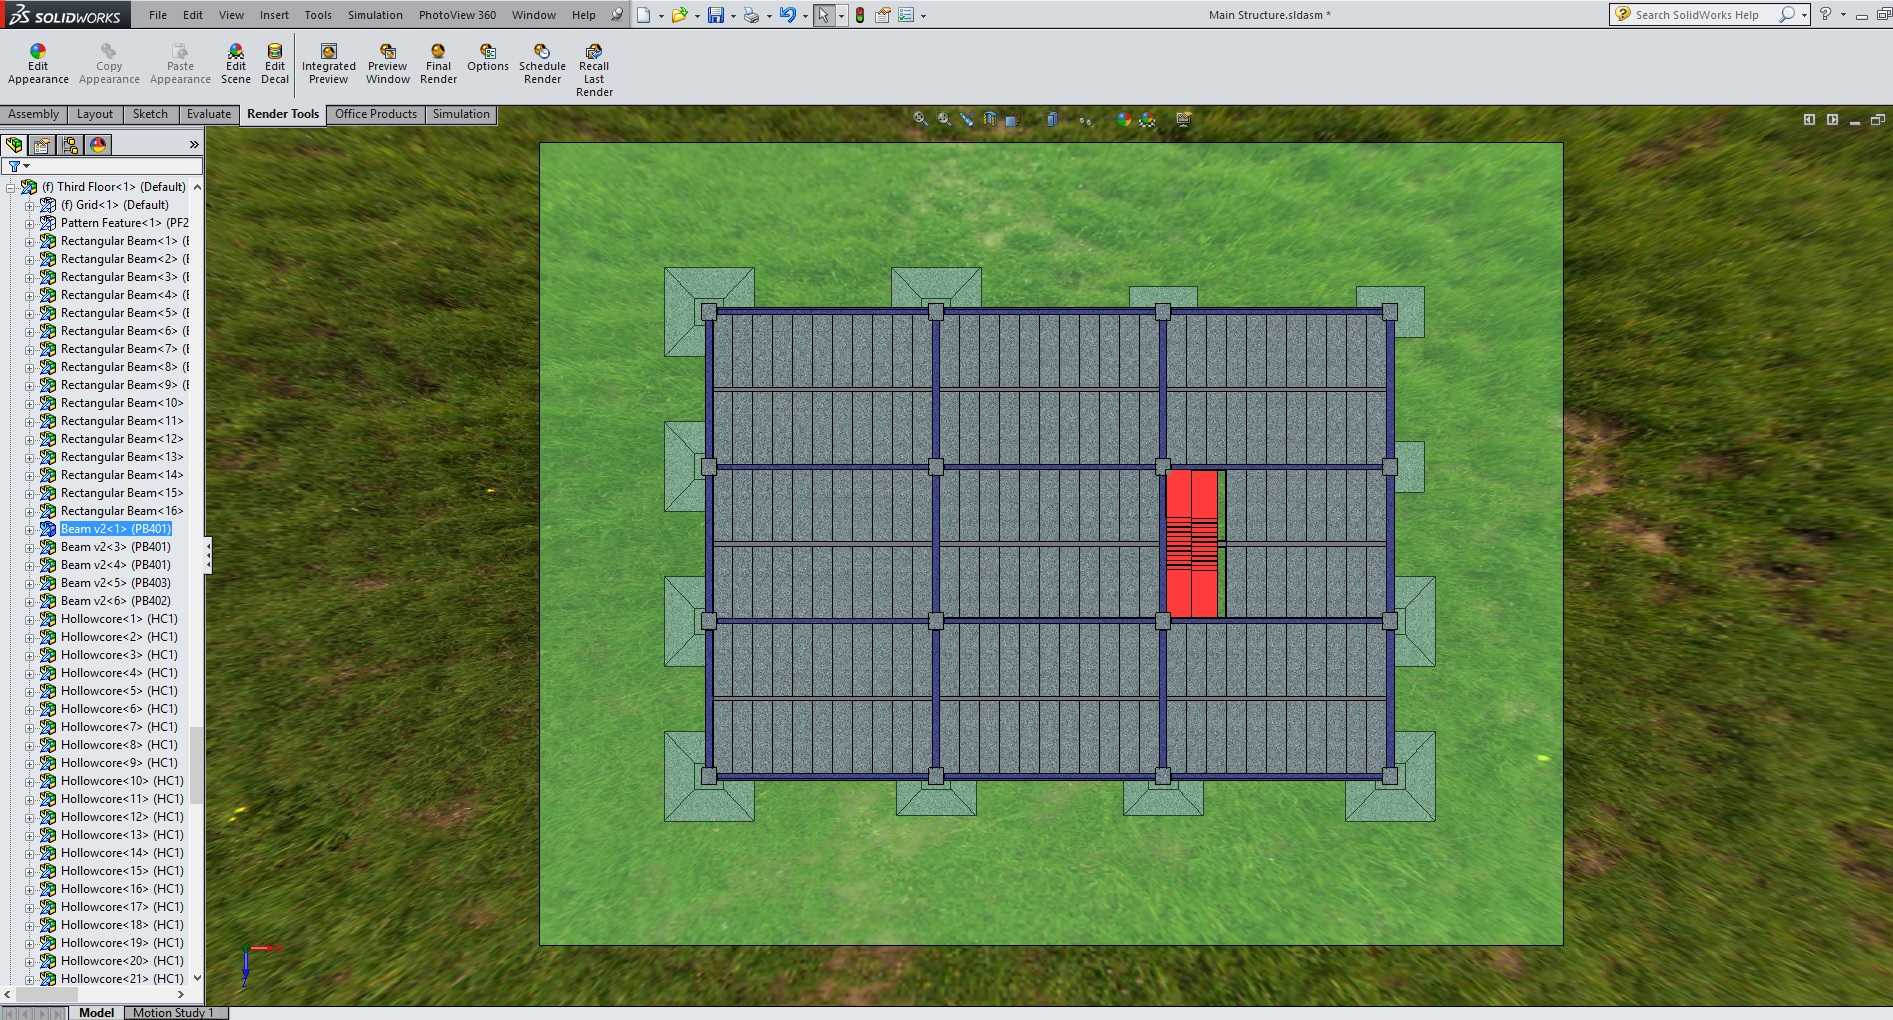Screen dimensions: 1893x1020
Task: Open the Edit Decal tool
Action: pyautogui.click(x=275, y=64)
